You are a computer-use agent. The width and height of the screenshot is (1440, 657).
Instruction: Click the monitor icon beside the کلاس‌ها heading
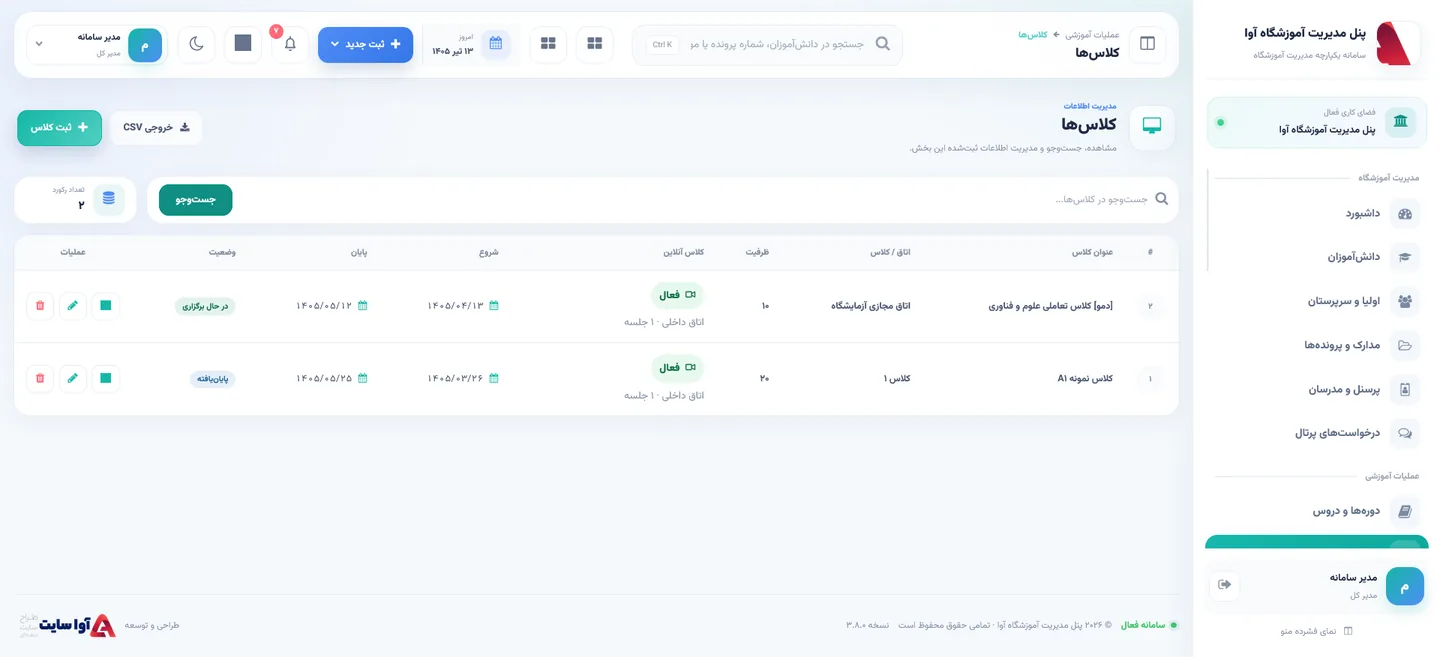[x=1152, y=126]
